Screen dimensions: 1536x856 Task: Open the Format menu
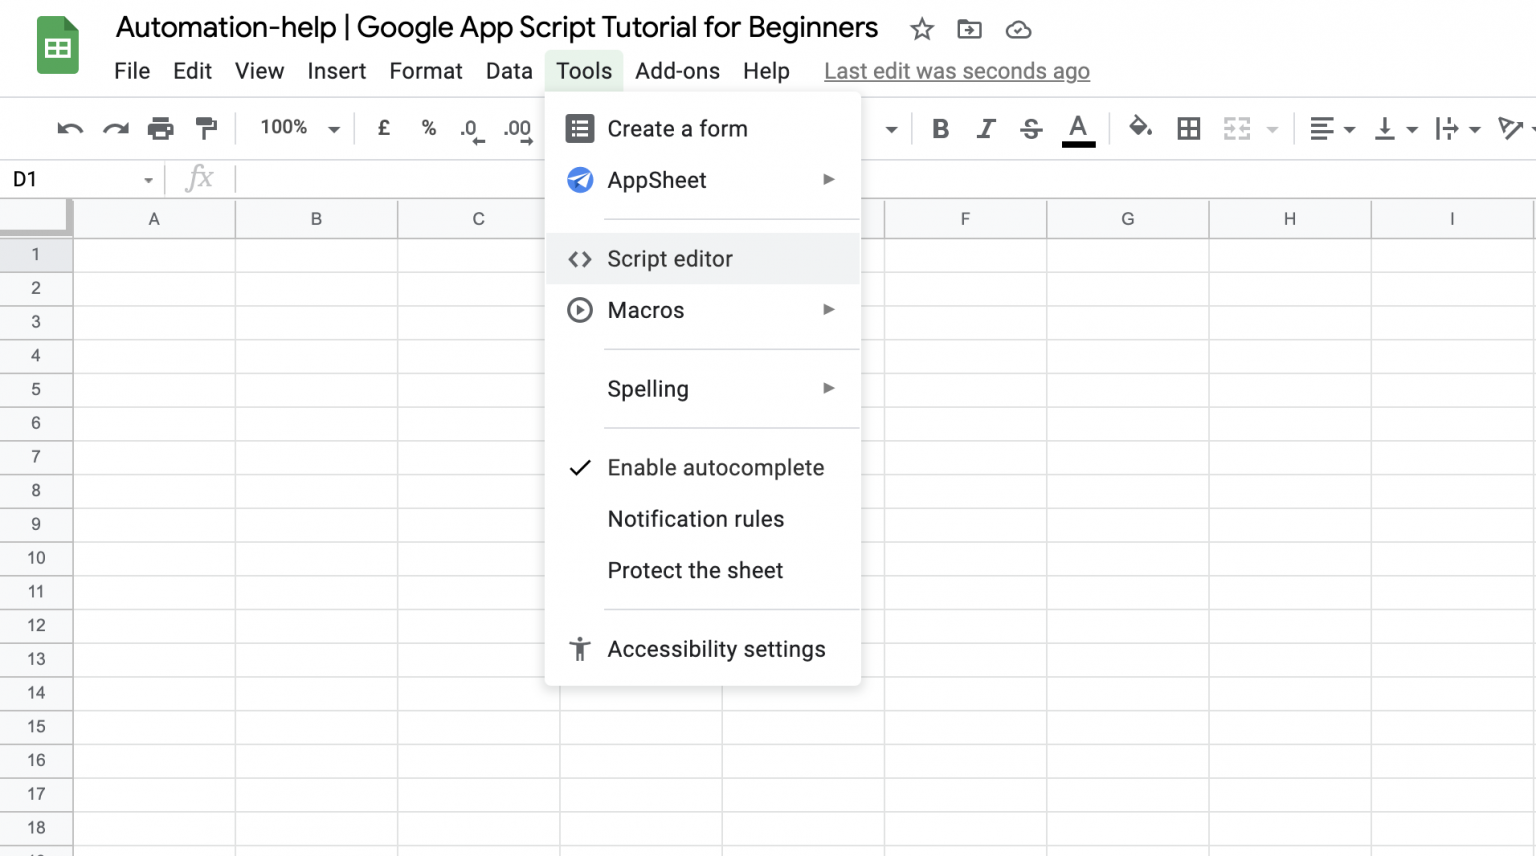(x=425, y=70)
